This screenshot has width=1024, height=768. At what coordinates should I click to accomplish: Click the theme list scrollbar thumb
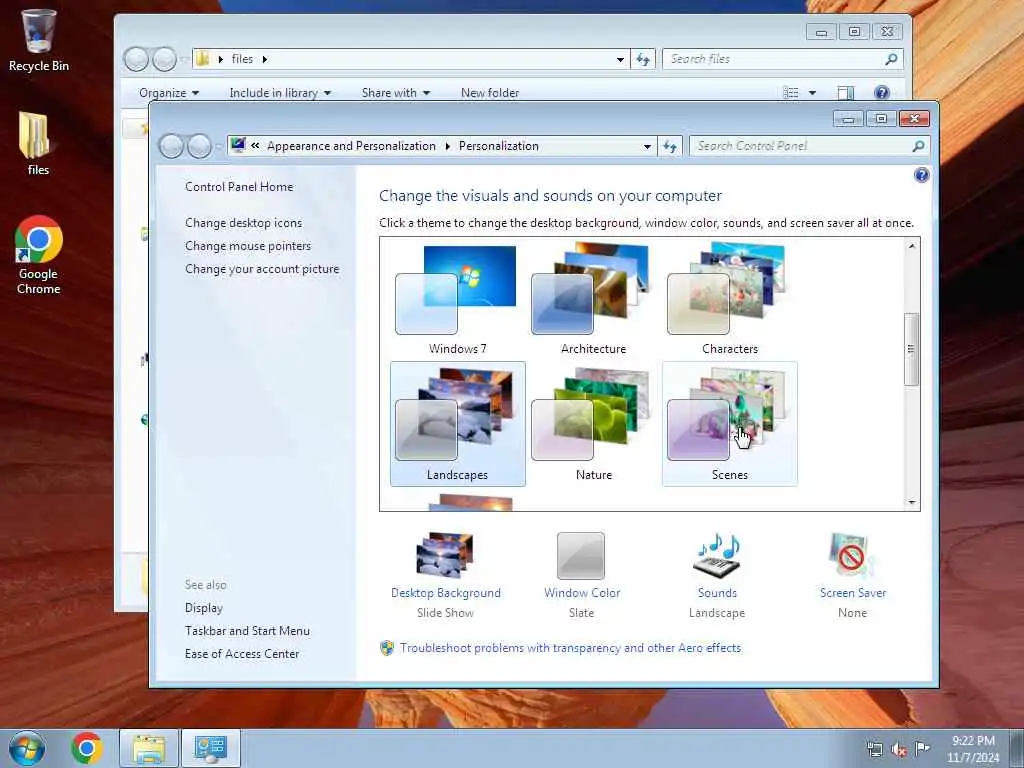pos(912,349)
